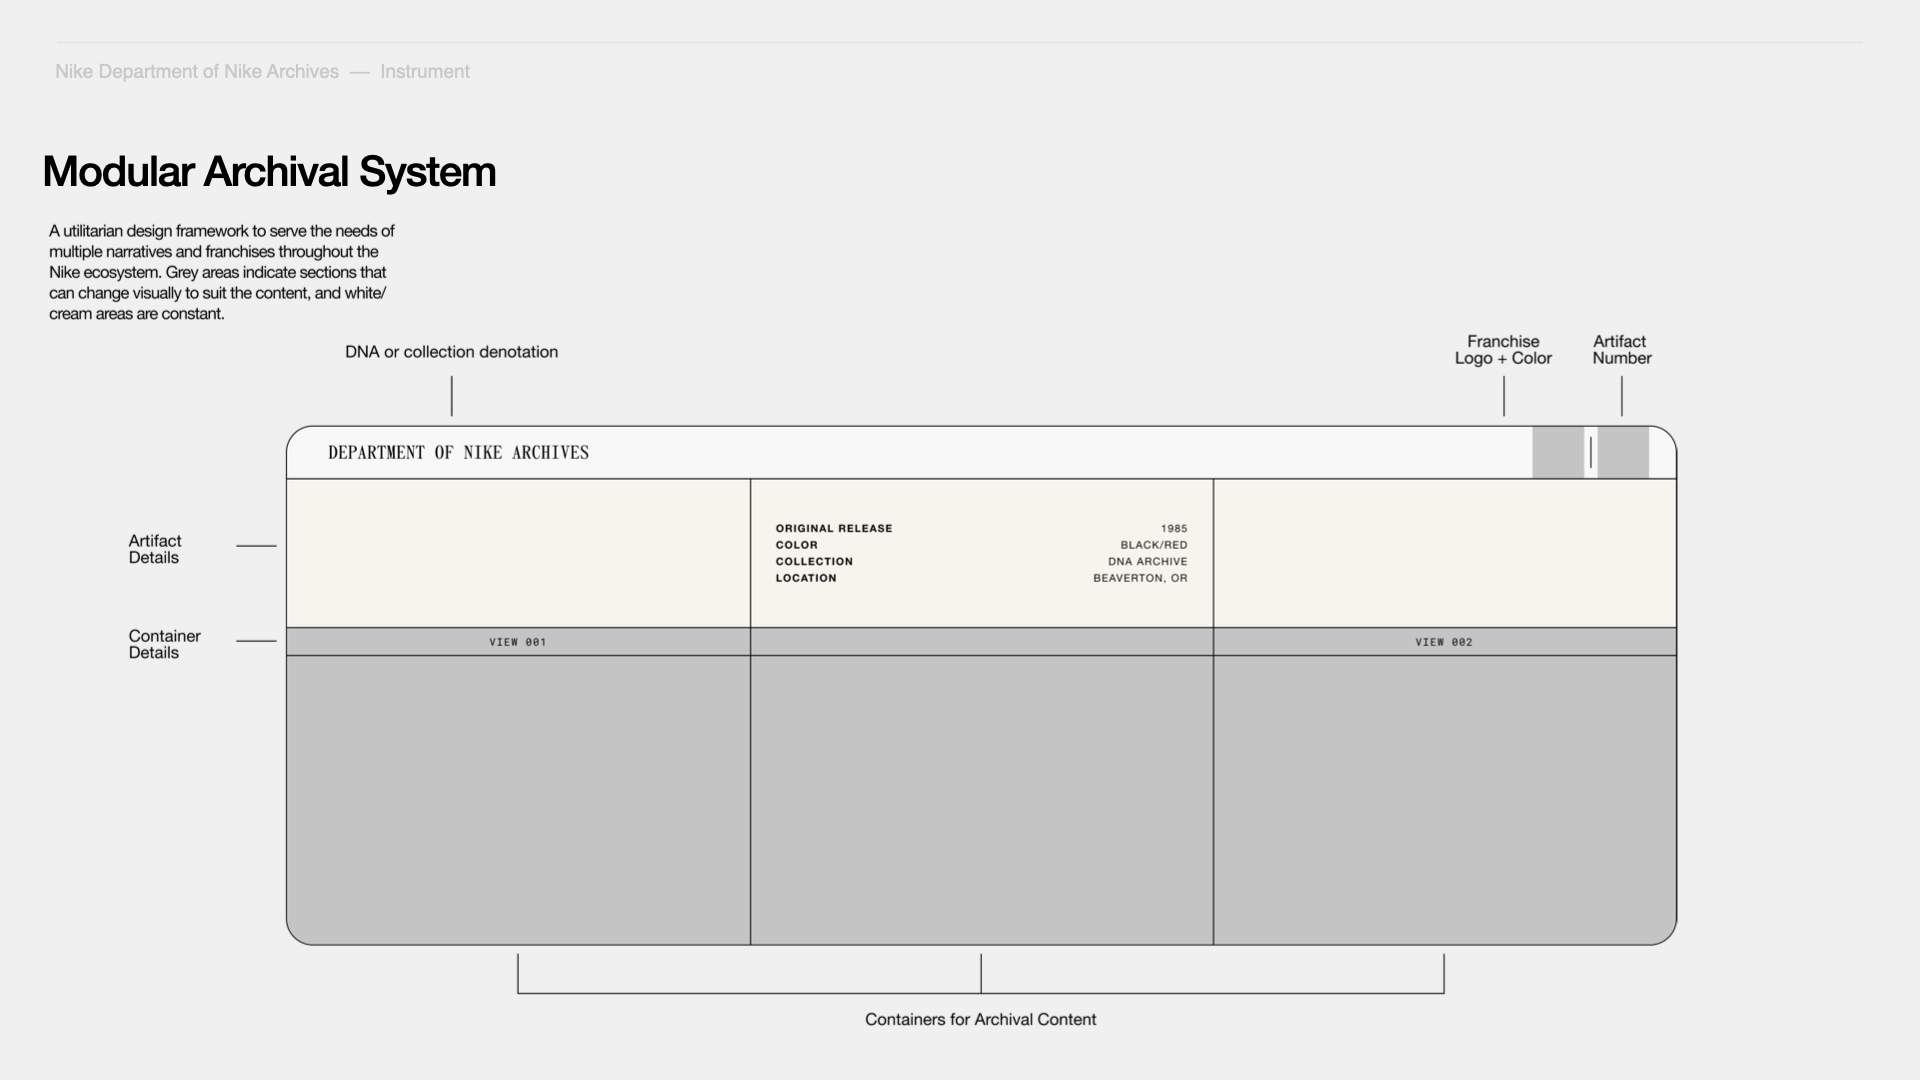
Task: Click the 'BLACK/RED' color value
Action: click(1154, 545)
